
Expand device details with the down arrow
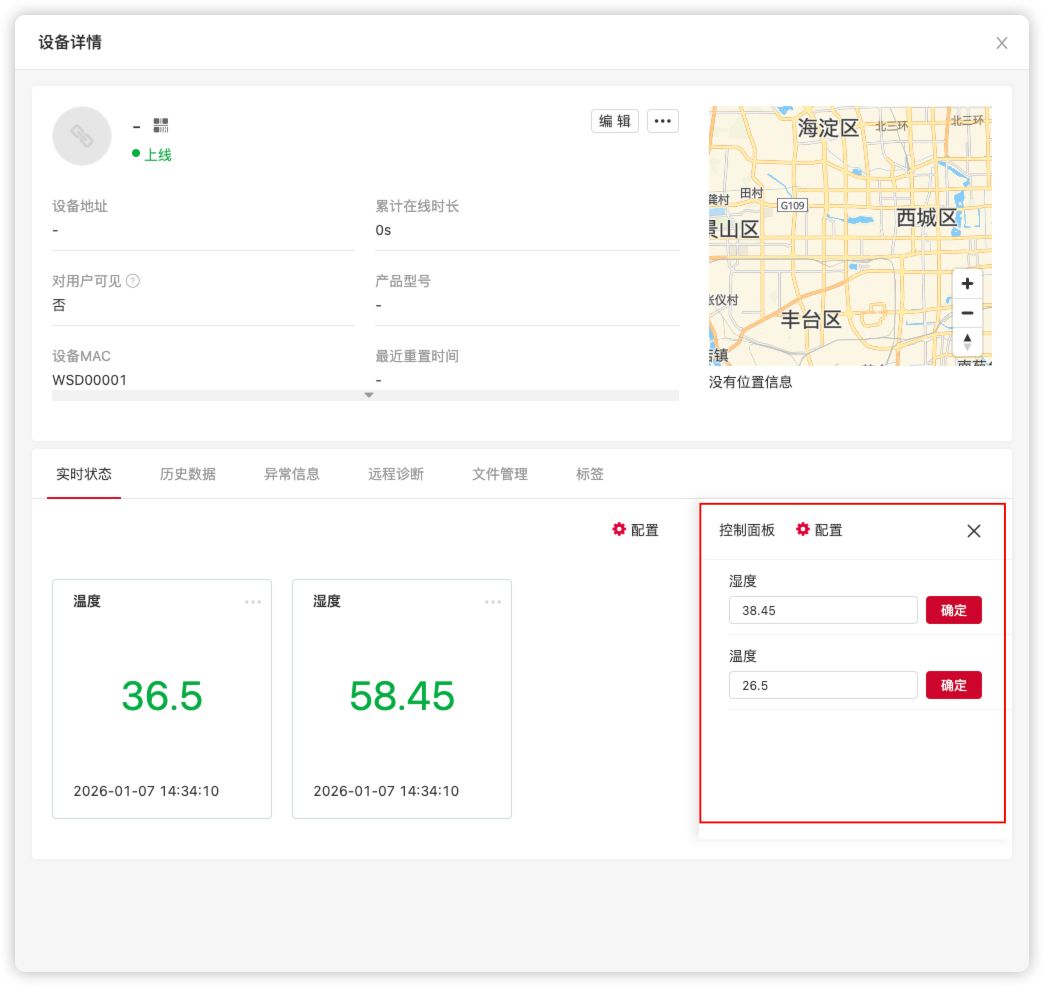point(369,394)
